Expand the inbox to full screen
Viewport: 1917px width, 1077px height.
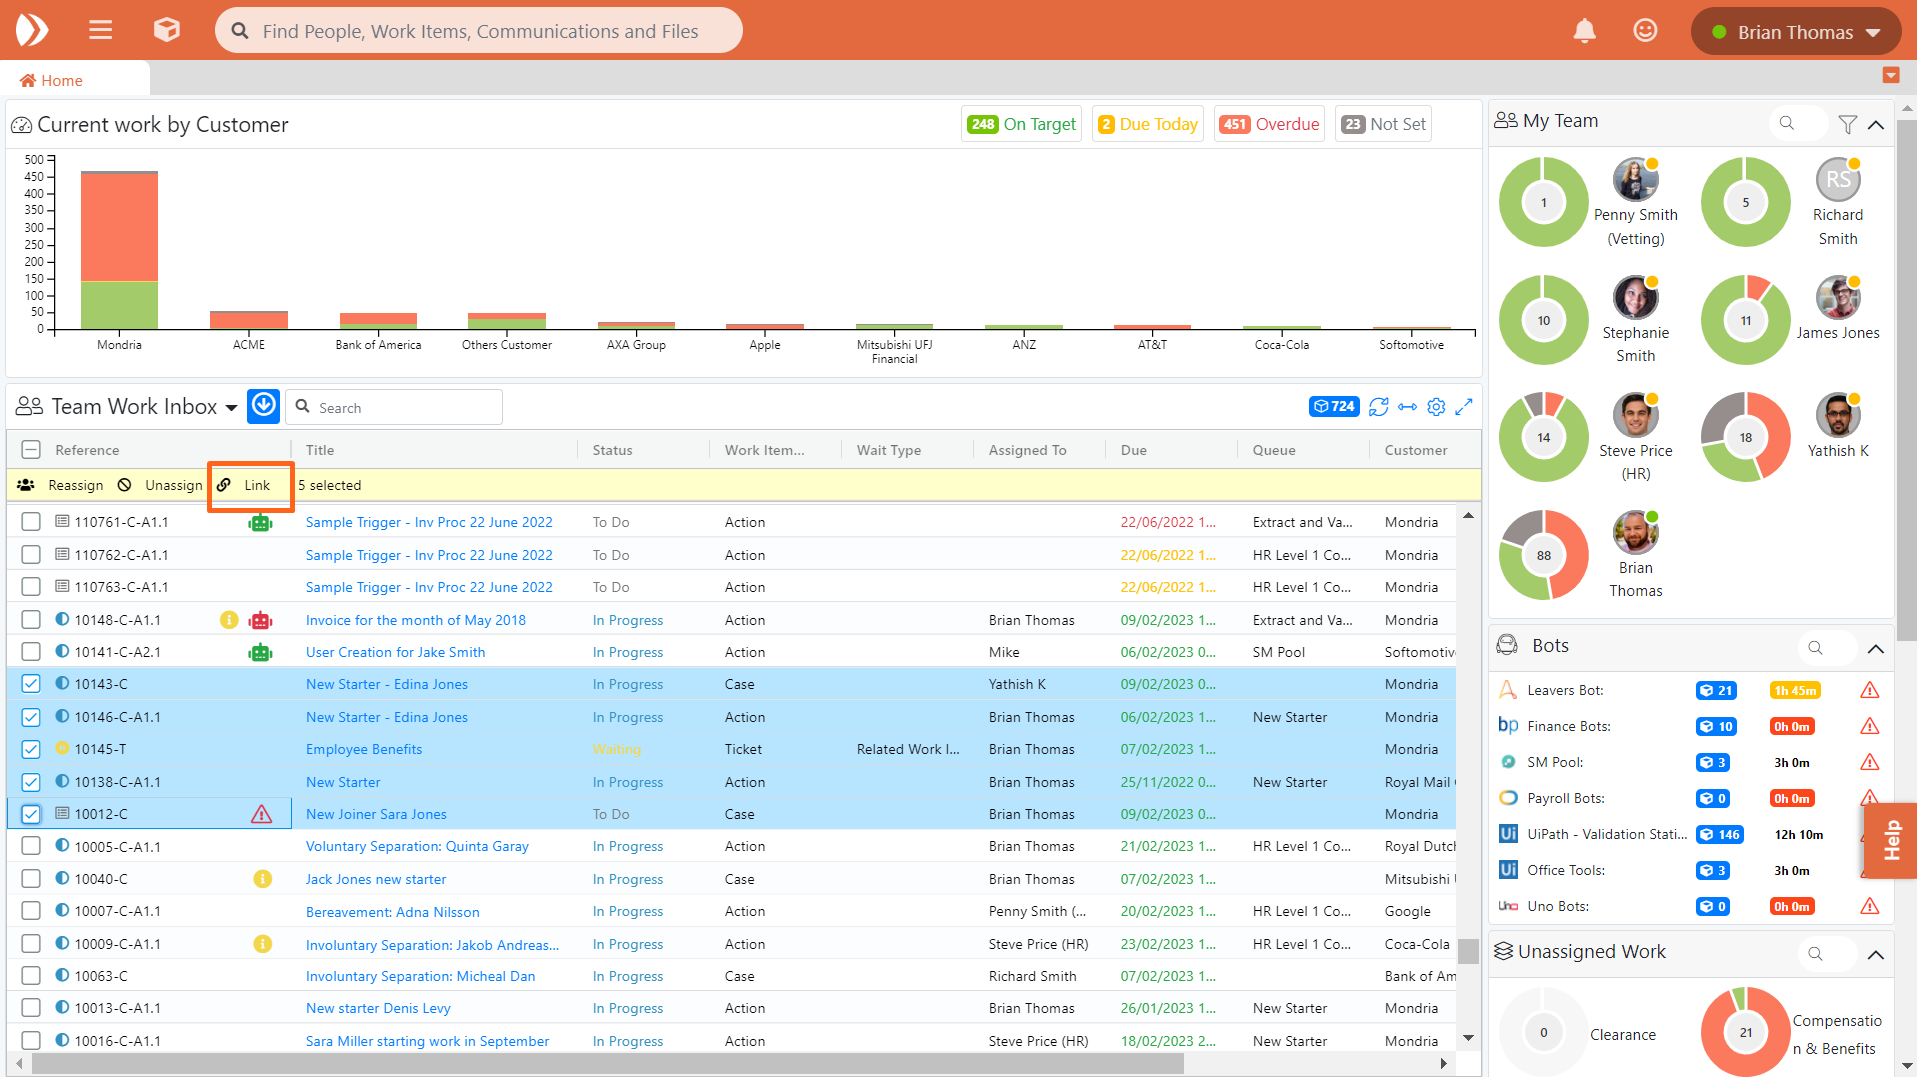pos(1464,407)
